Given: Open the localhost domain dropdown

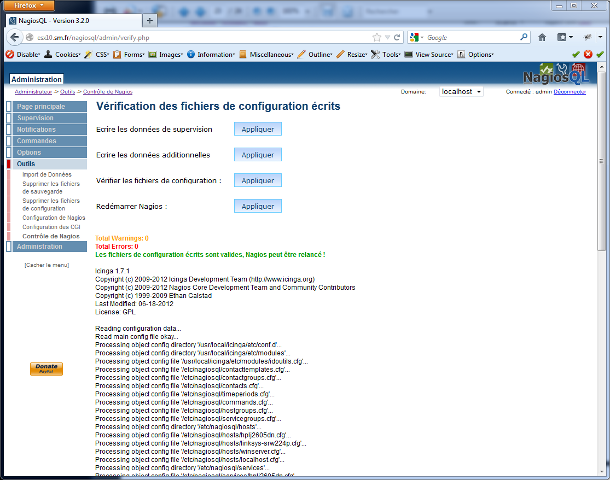Looking at the screenshot, I should (461, 91).
